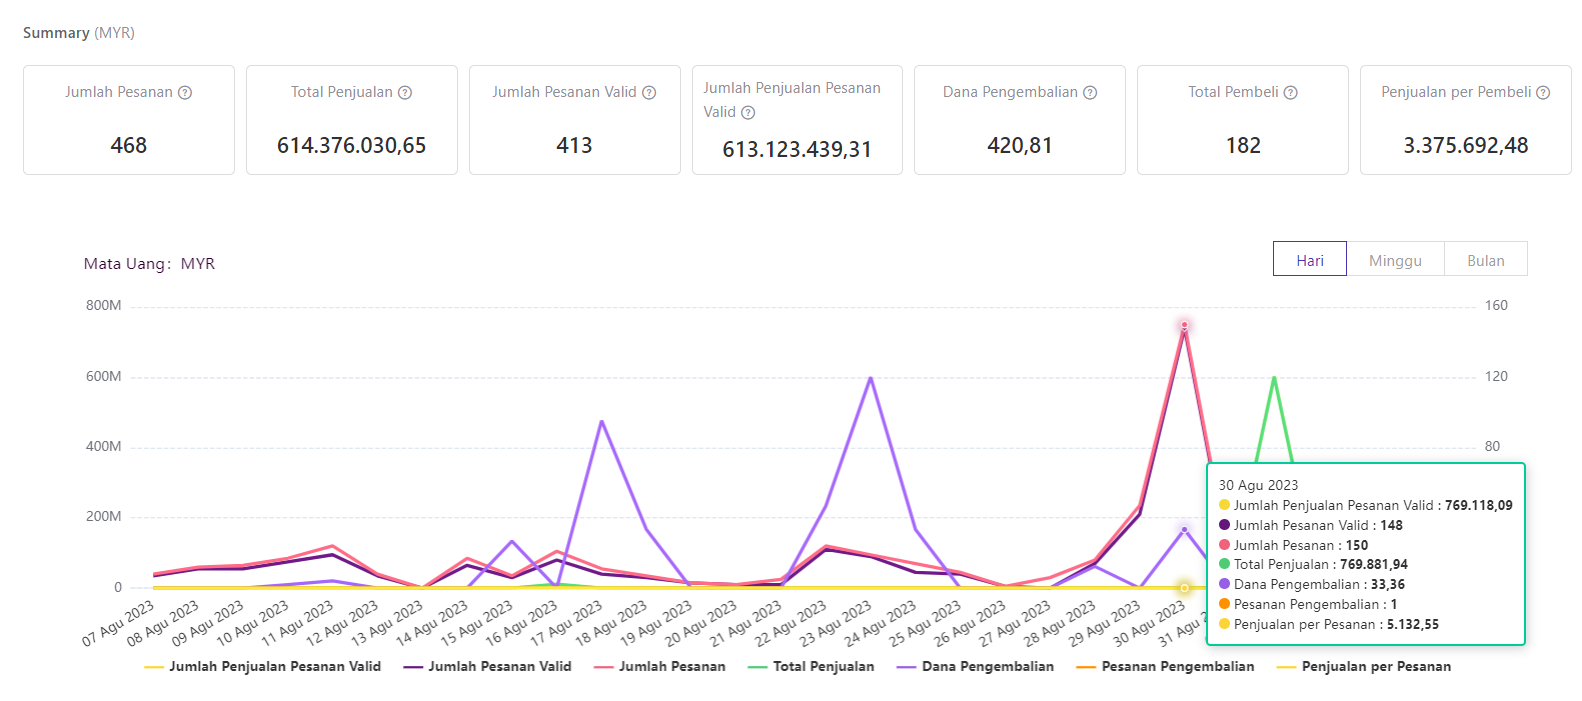
Task: Click help icon beside Jumlah Pesanan Valid
Action: tap(649, 93)
